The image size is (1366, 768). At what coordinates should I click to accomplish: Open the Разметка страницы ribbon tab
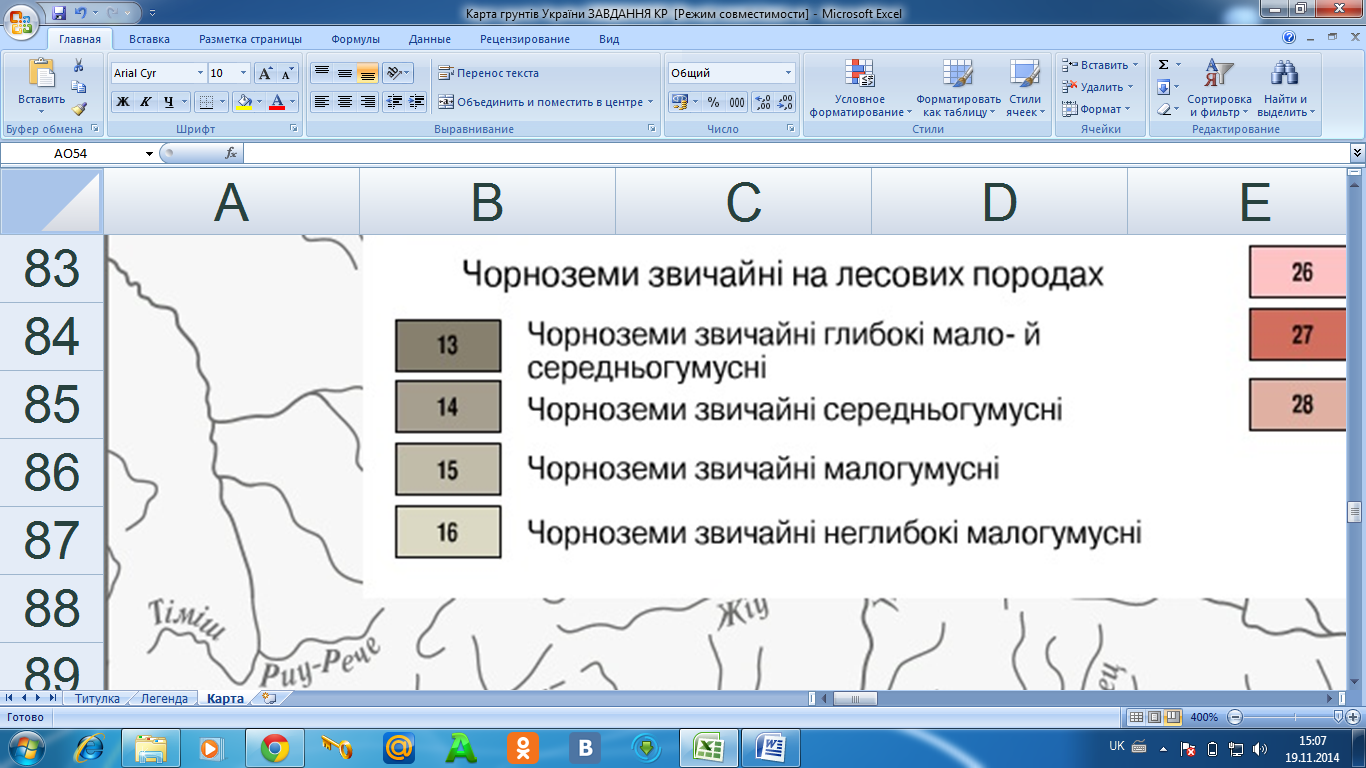pos(250,39)
